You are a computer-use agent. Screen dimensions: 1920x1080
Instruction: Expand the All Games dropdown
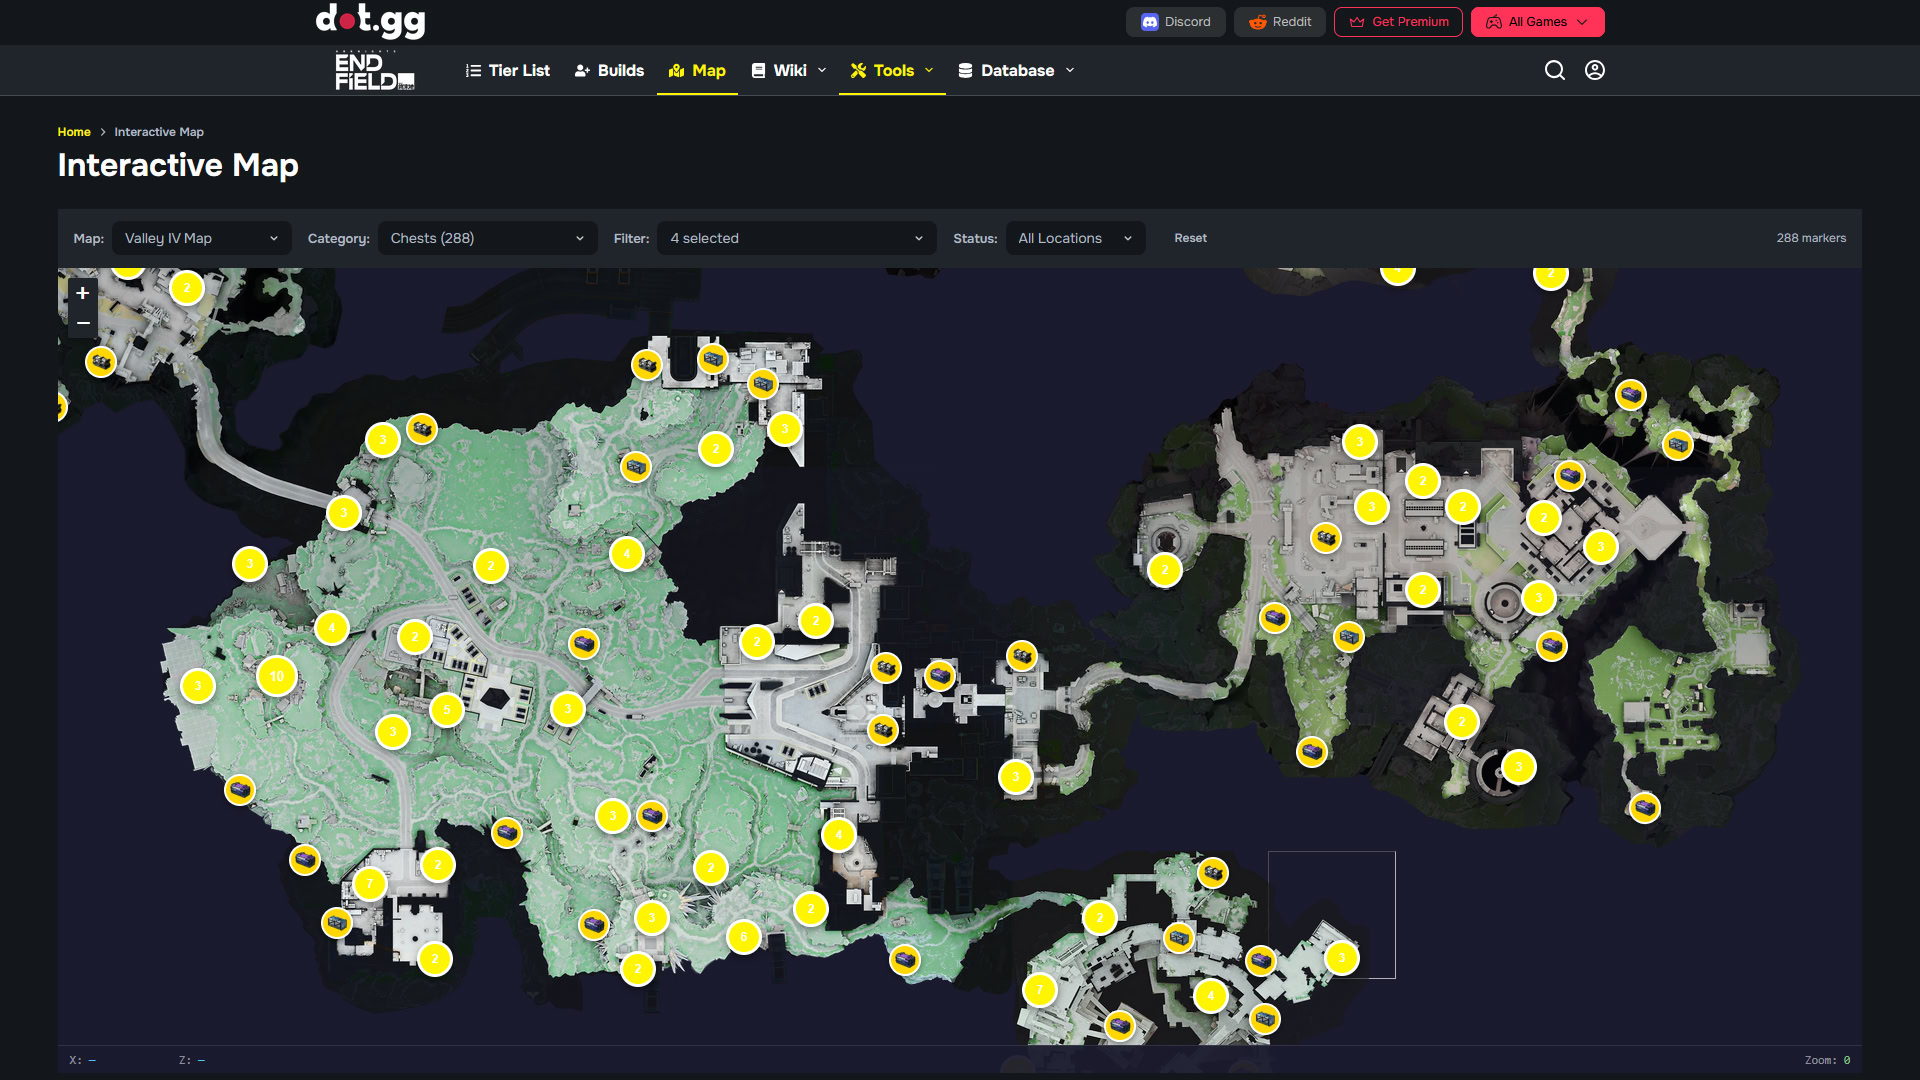(1537, 22)
